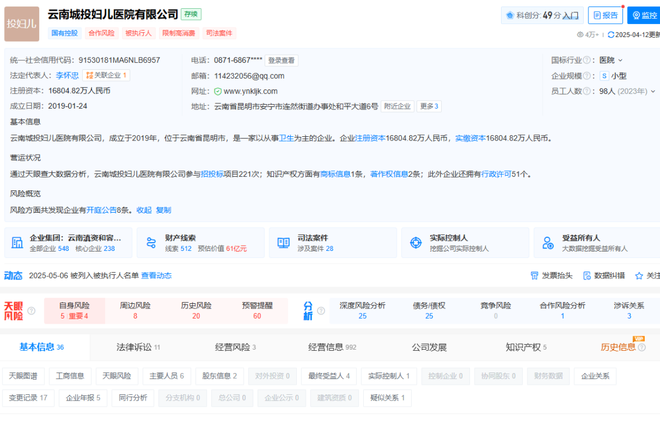Click the 国标行业 help icon
The image size is (660, 426).
(586, 60)
